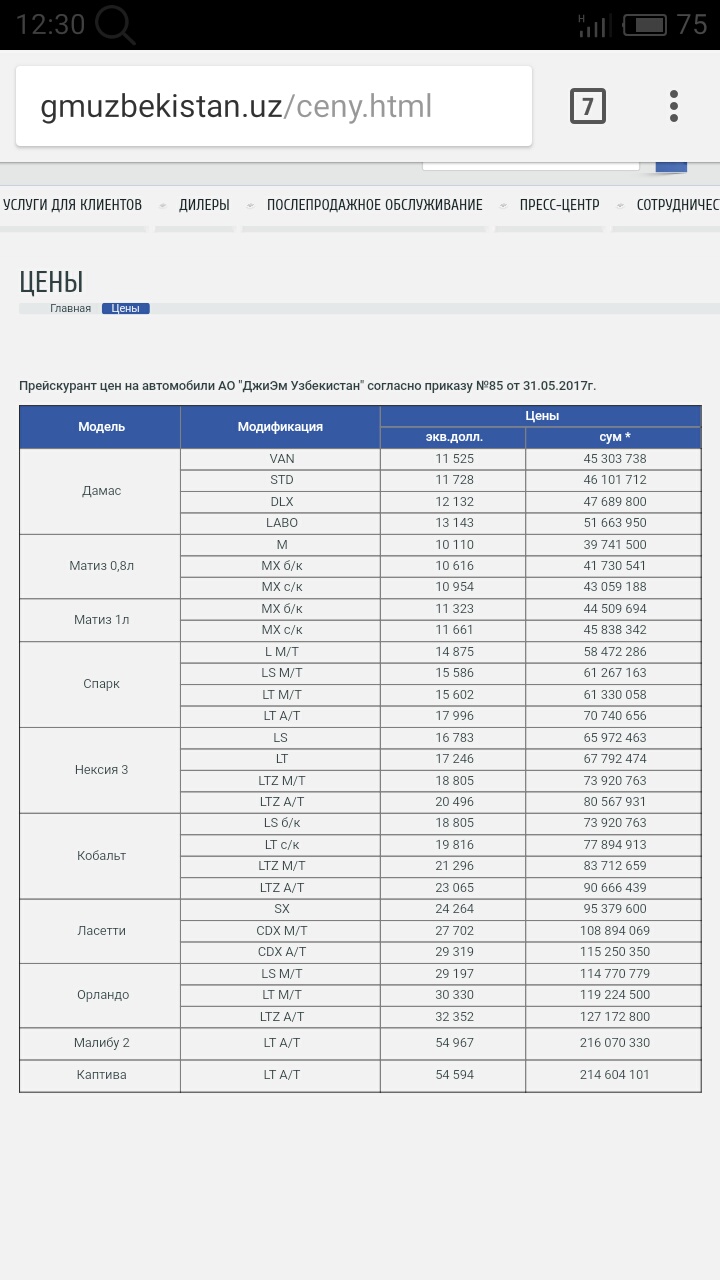Screen dimensions: 720x1280
Task: Tap the search magnifier icon in status bar
Action: (115, 24)
